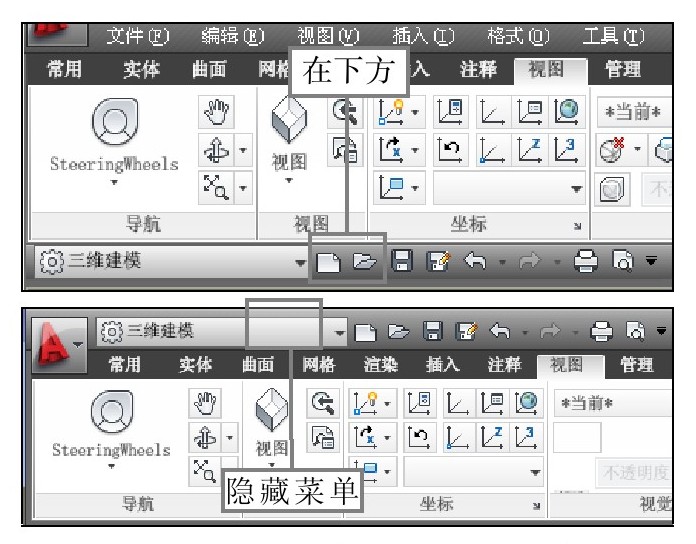Click Z-axis vector UCS icon in upper ribbon

530,150
